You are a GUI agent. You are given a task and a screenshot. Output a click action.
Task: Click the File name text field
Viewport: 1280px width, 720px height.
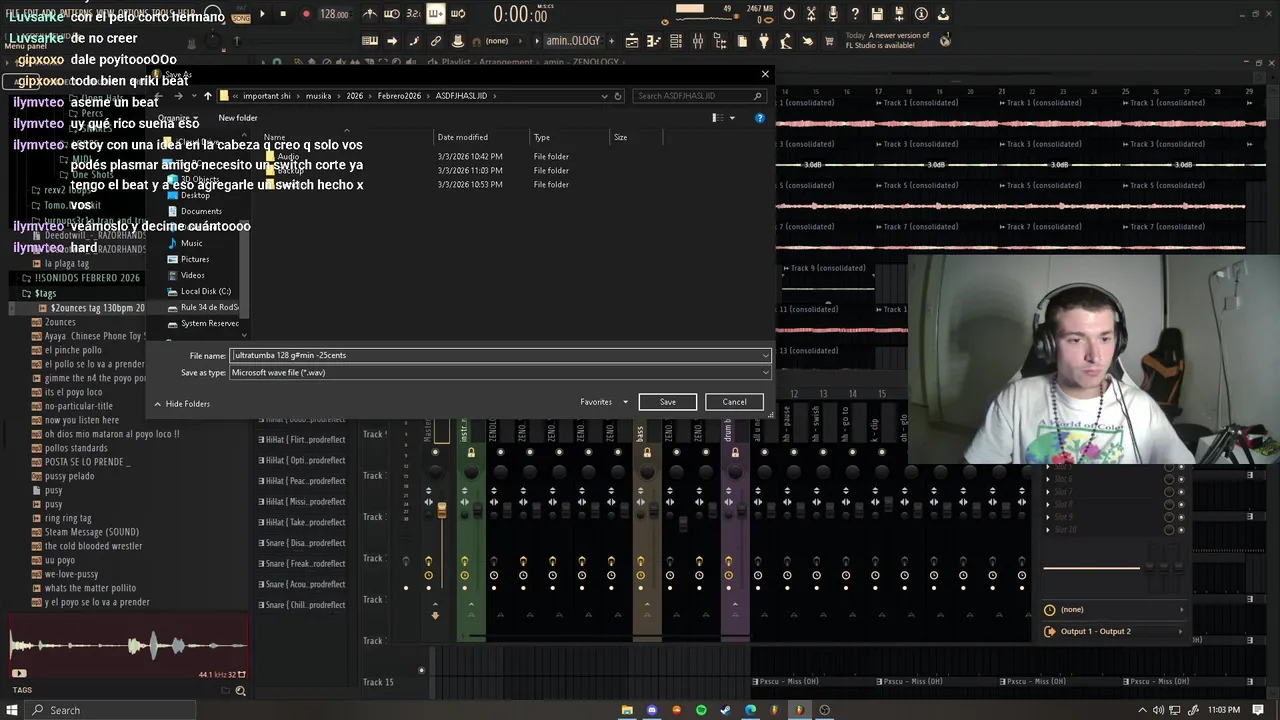click(x=500, y=355)
